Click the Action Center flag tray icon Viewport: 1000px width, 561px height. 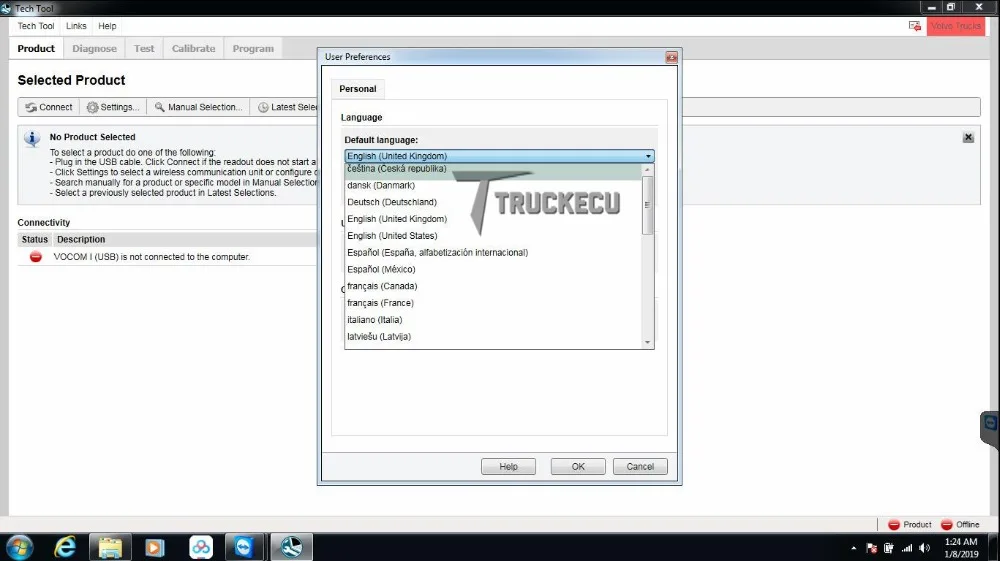click(x=871, y=548)
